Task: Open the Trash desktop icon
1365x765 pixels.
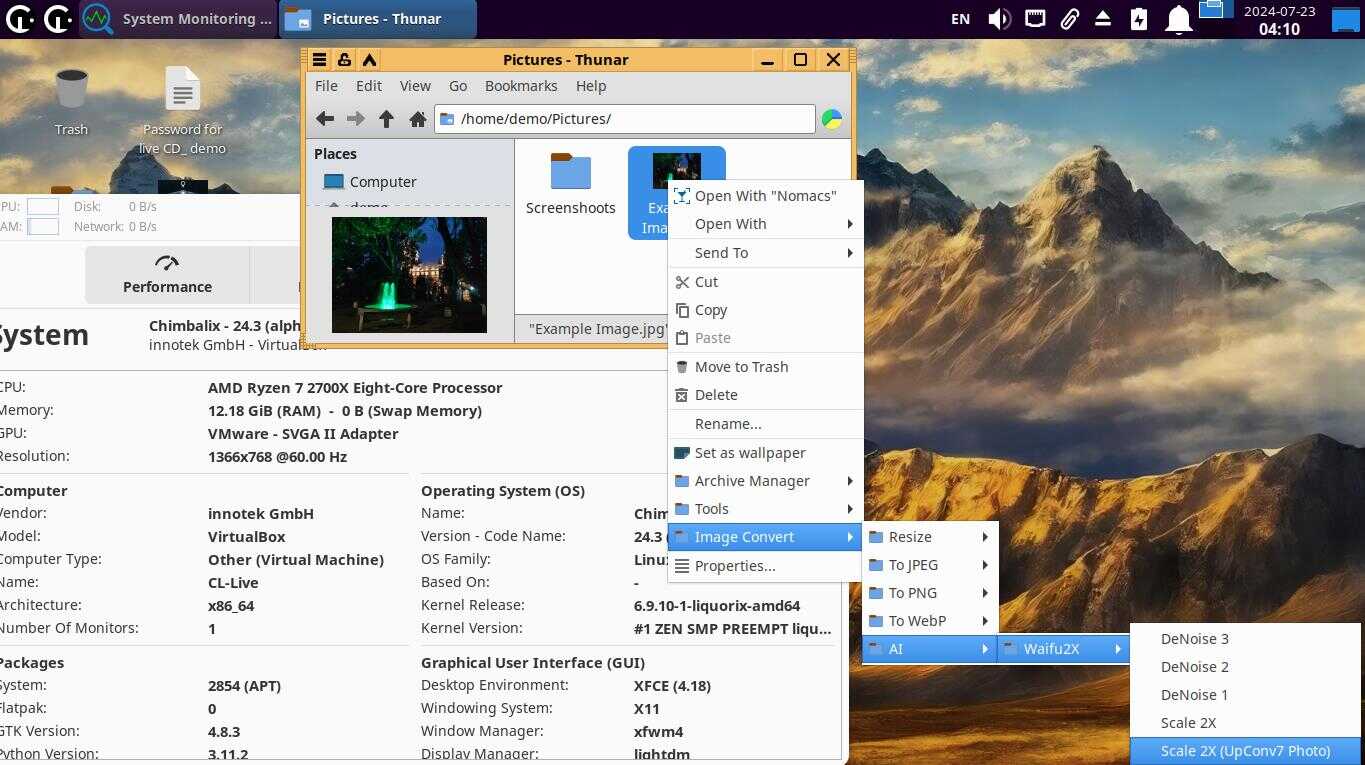Action: [71, 101]
